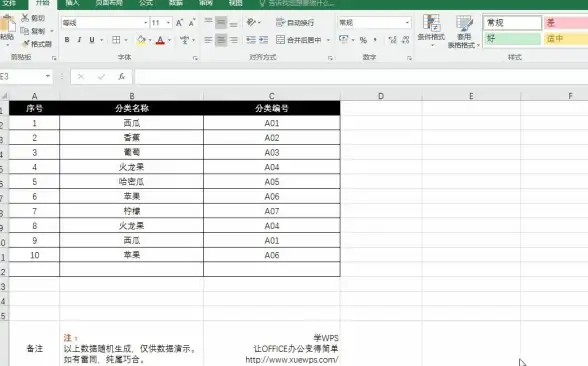Select the cell A07 in column C

(x=272, y=211)
